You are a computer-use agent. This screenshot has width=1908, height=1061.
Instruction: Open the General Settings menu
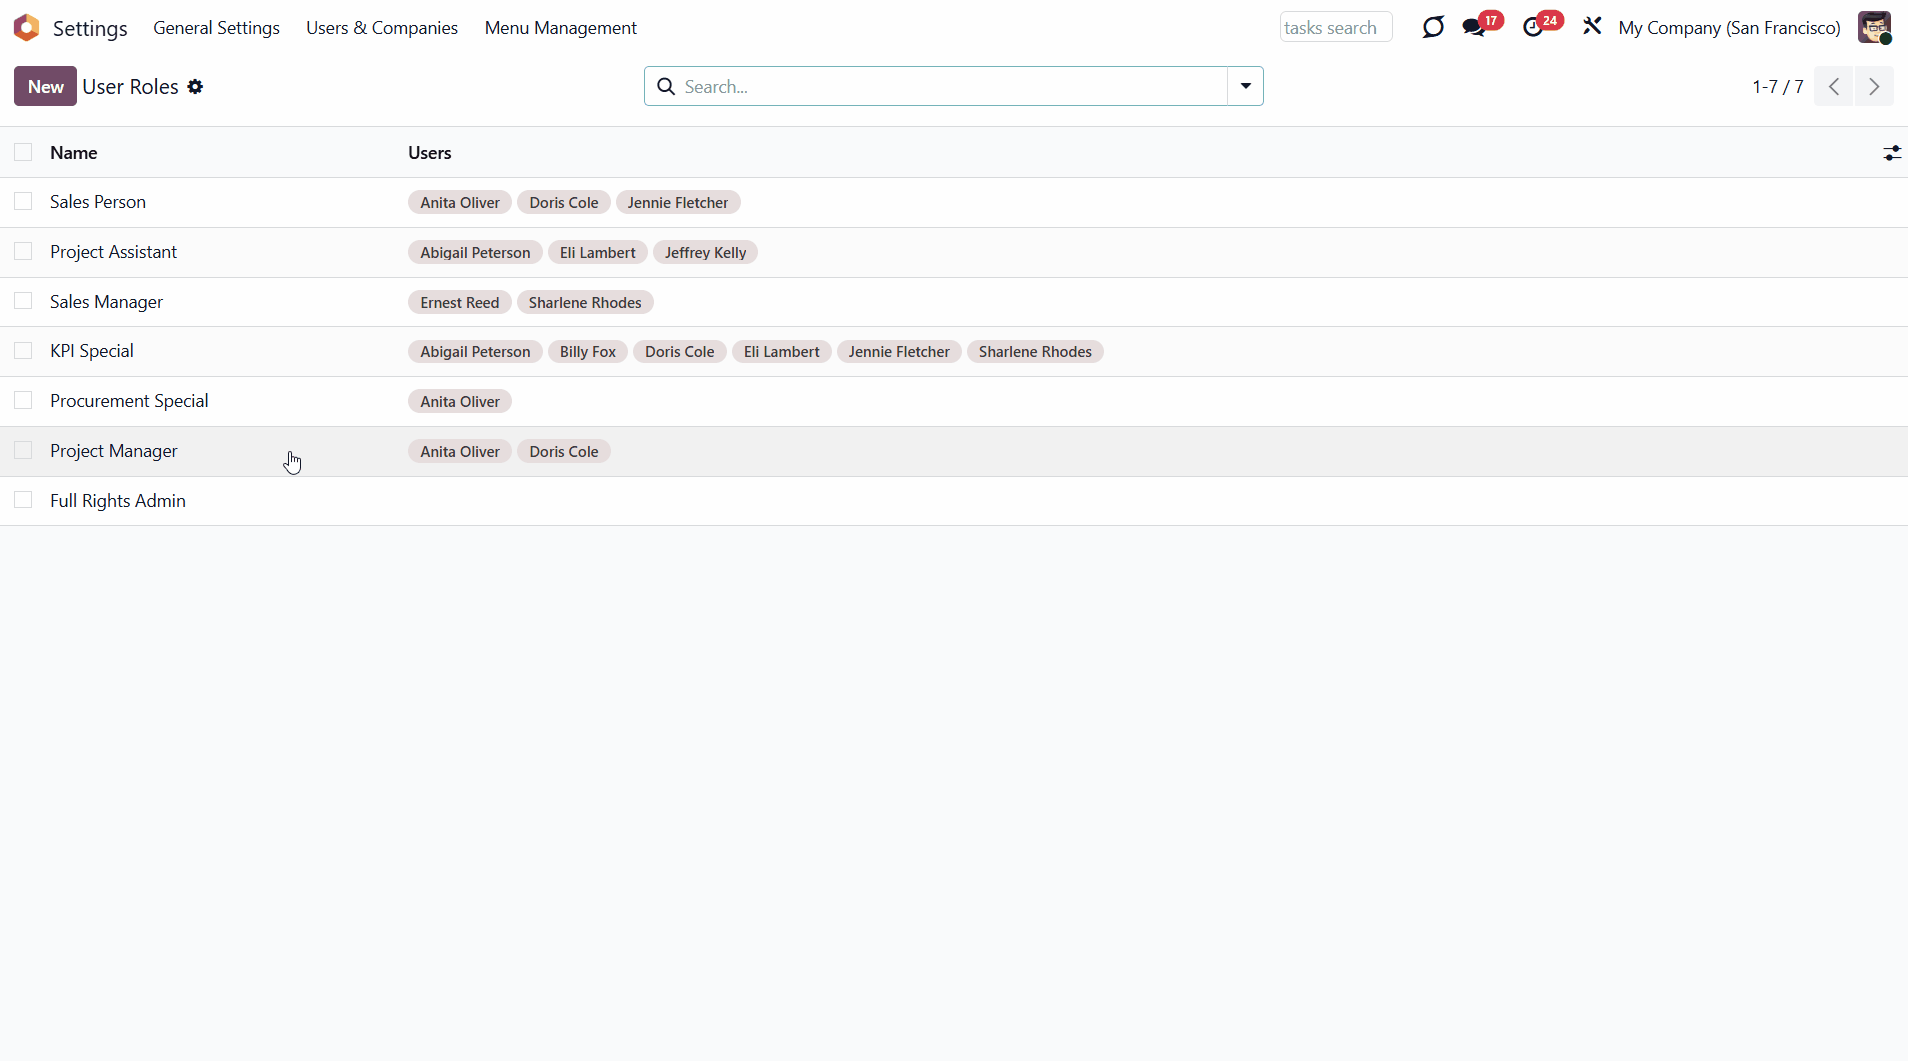[x=216, y=28]
